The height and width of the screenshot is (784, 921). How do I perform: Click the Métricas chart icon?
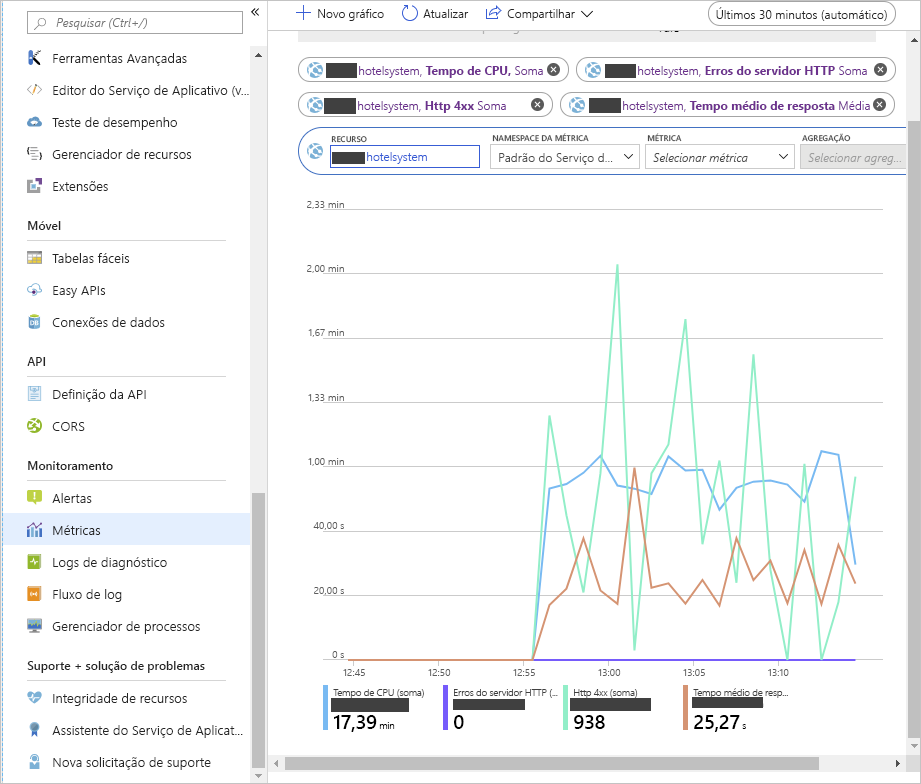(x=35, y=530)
